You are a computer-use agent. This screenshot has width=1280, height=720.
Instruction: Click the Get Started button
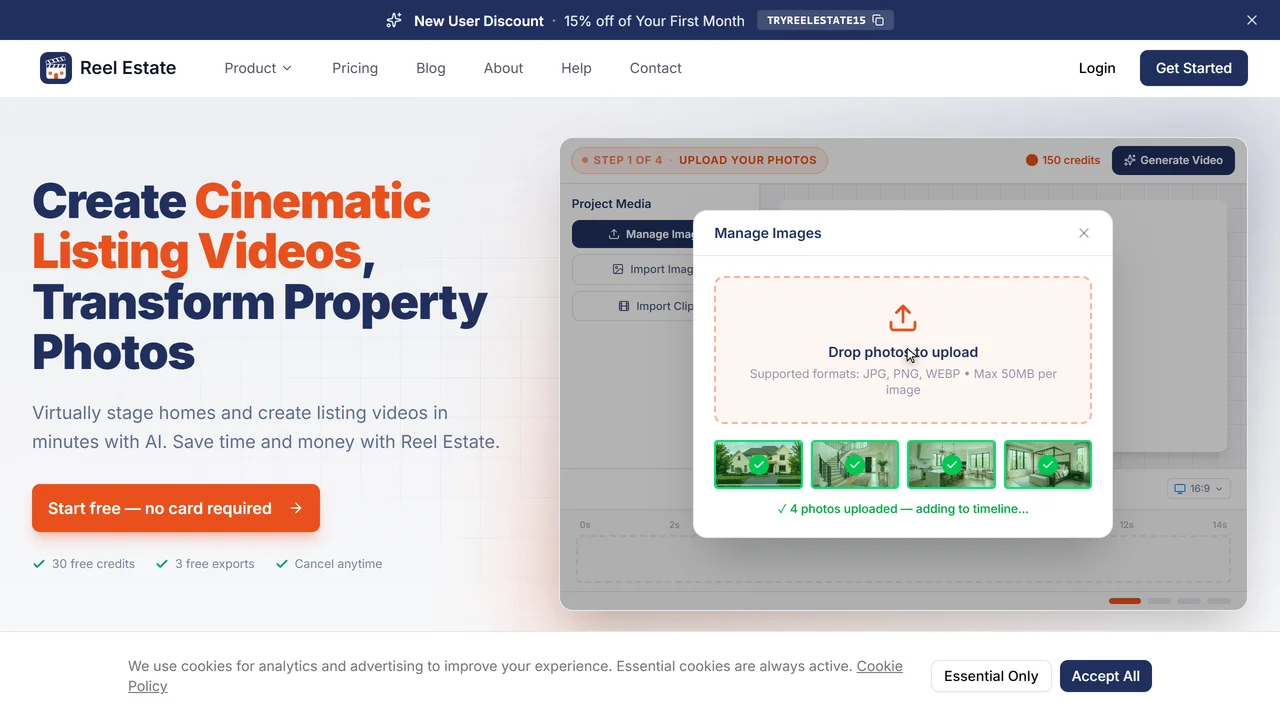pos(1194,68)
